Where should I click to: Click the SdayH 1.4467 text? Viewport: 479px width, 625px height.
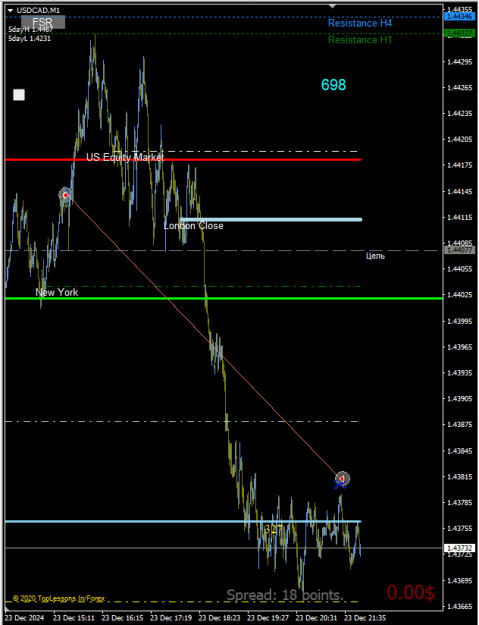point(30,30)
